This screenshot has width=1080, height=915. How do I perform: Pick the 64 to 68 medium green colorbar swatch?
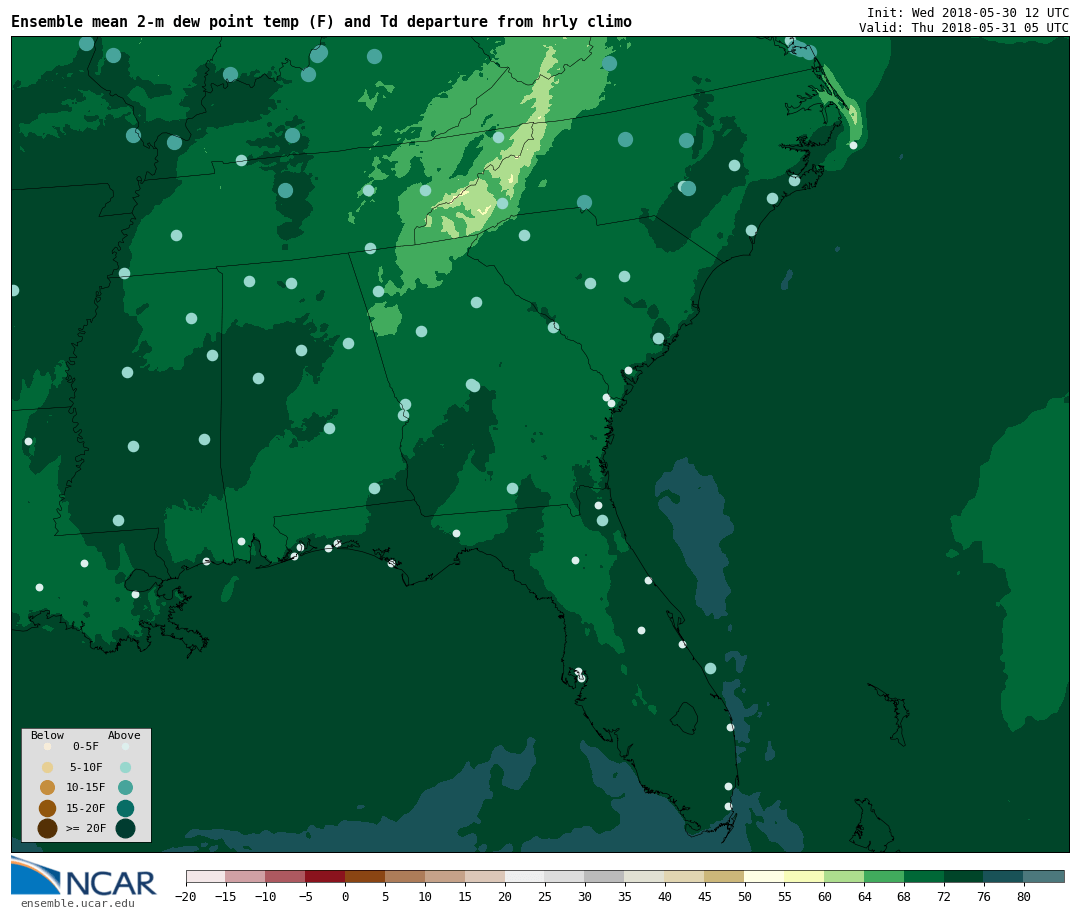coord(884,876)
